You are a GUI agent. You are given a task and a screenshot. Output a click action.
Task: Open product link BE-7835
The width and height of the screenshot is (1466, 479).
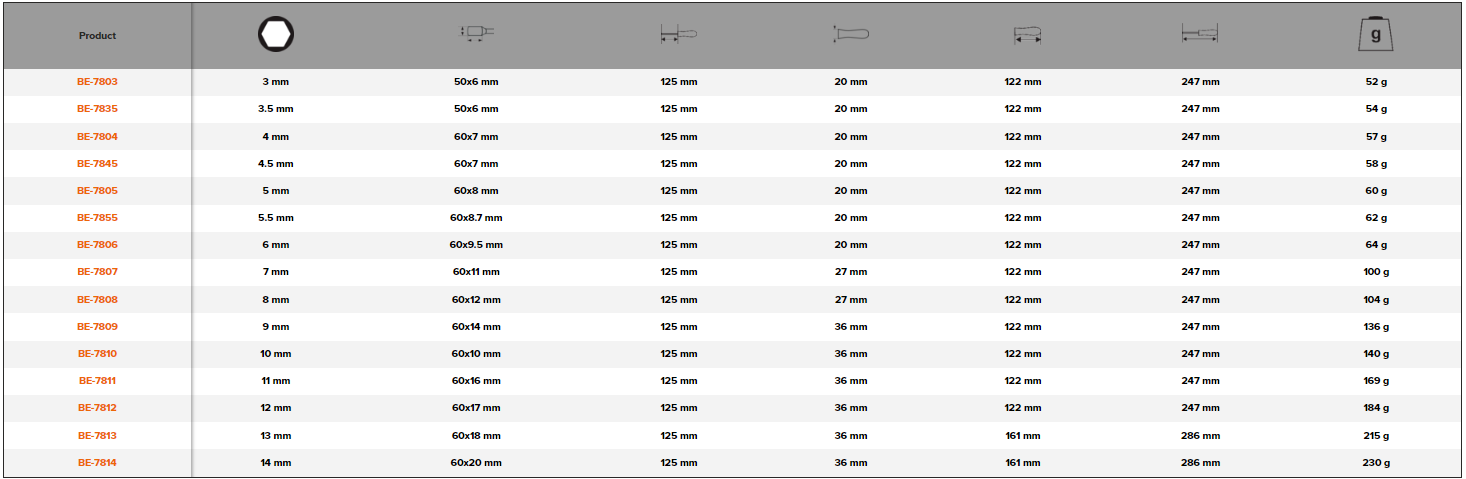tap(97, 109)
